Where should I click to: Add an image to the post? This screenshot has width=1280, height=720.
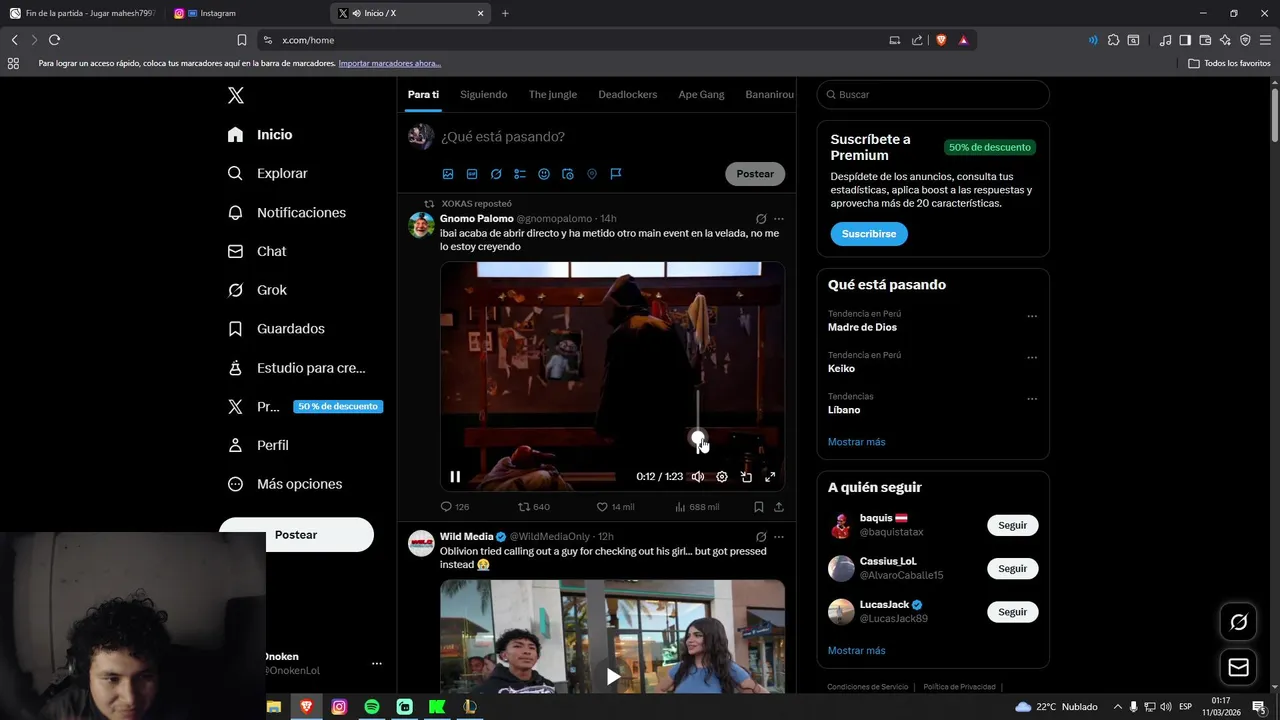tap(448, 174)
